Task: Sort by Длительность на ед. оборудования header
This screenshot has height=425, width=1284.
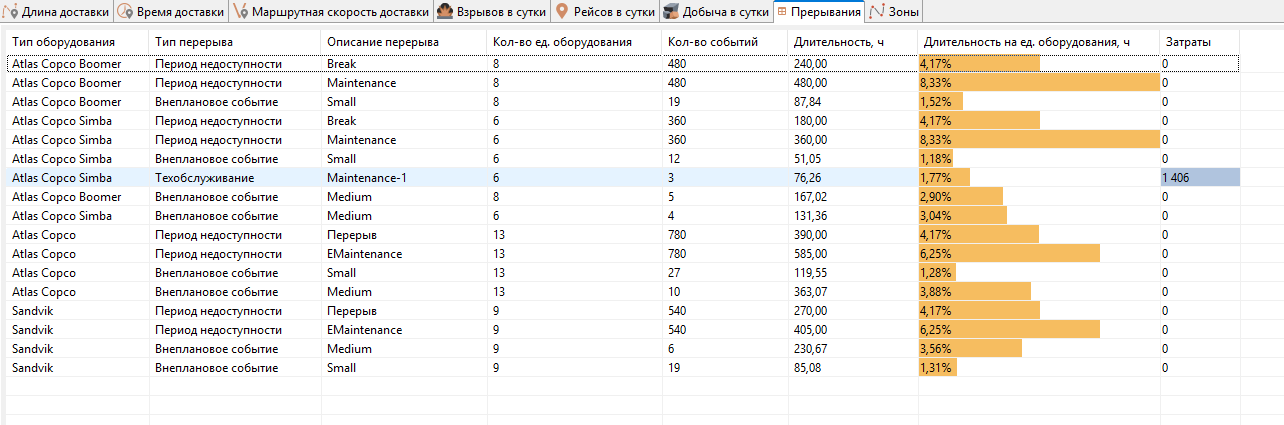Action: (1039, 42)
